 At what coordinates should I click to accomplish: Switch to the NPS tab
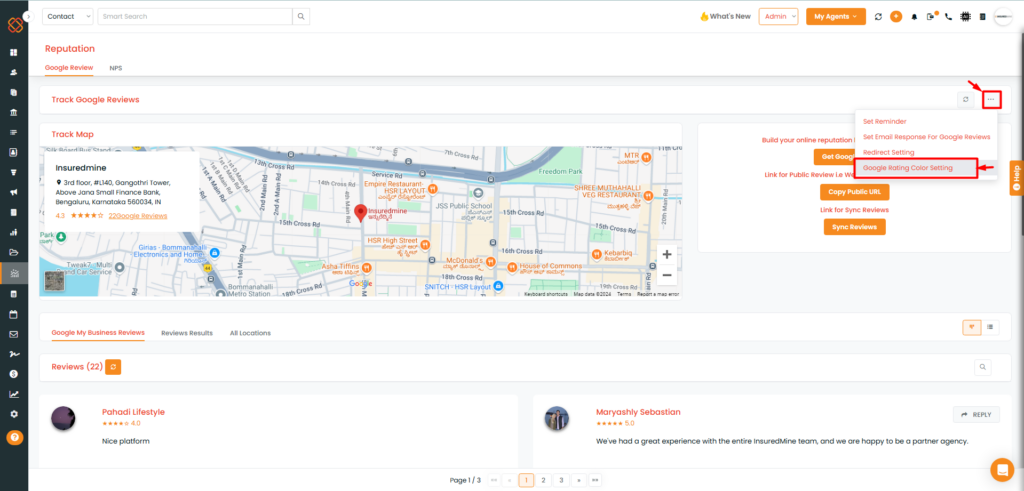pos(116,68)
